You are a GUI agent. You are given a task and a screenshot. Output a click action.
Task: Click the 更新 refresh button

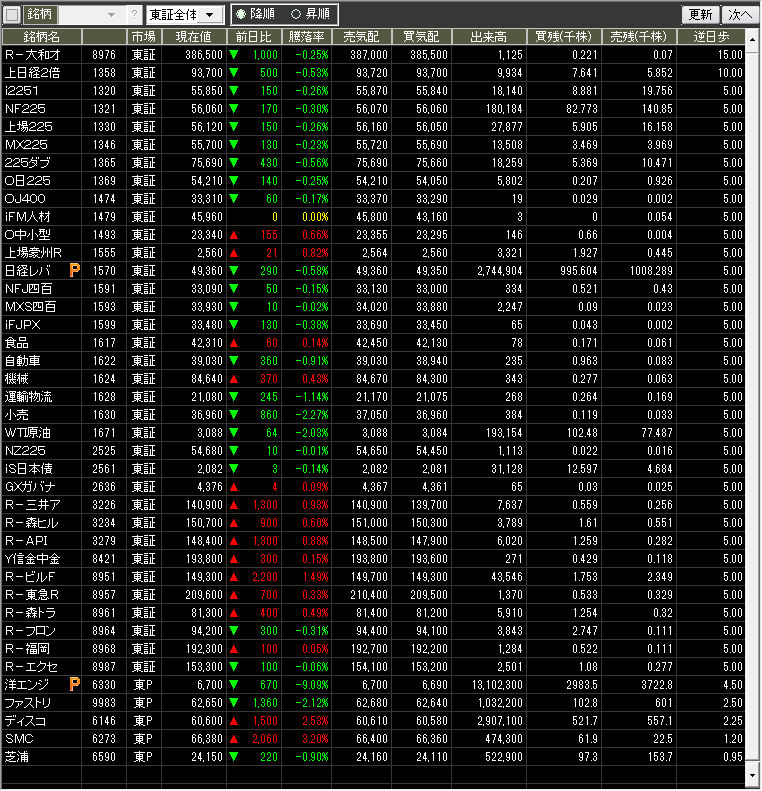tap(700, 15)
